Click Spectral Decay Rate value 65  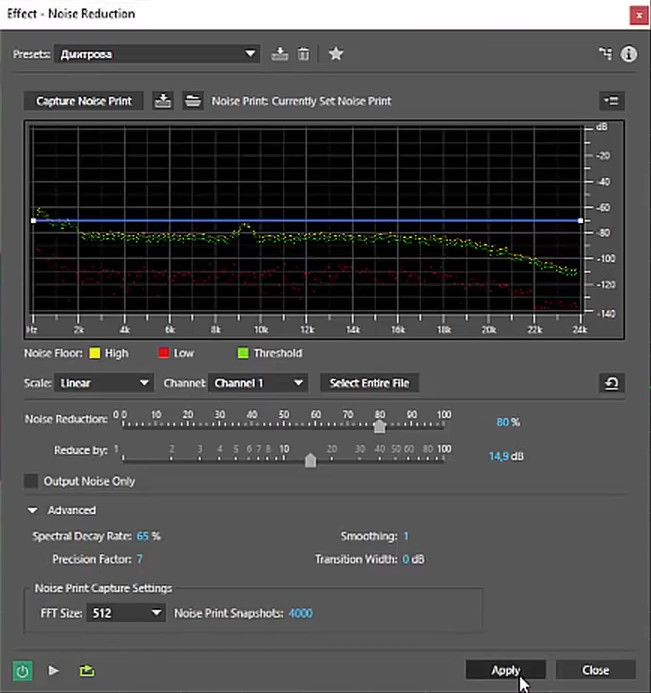142,536
